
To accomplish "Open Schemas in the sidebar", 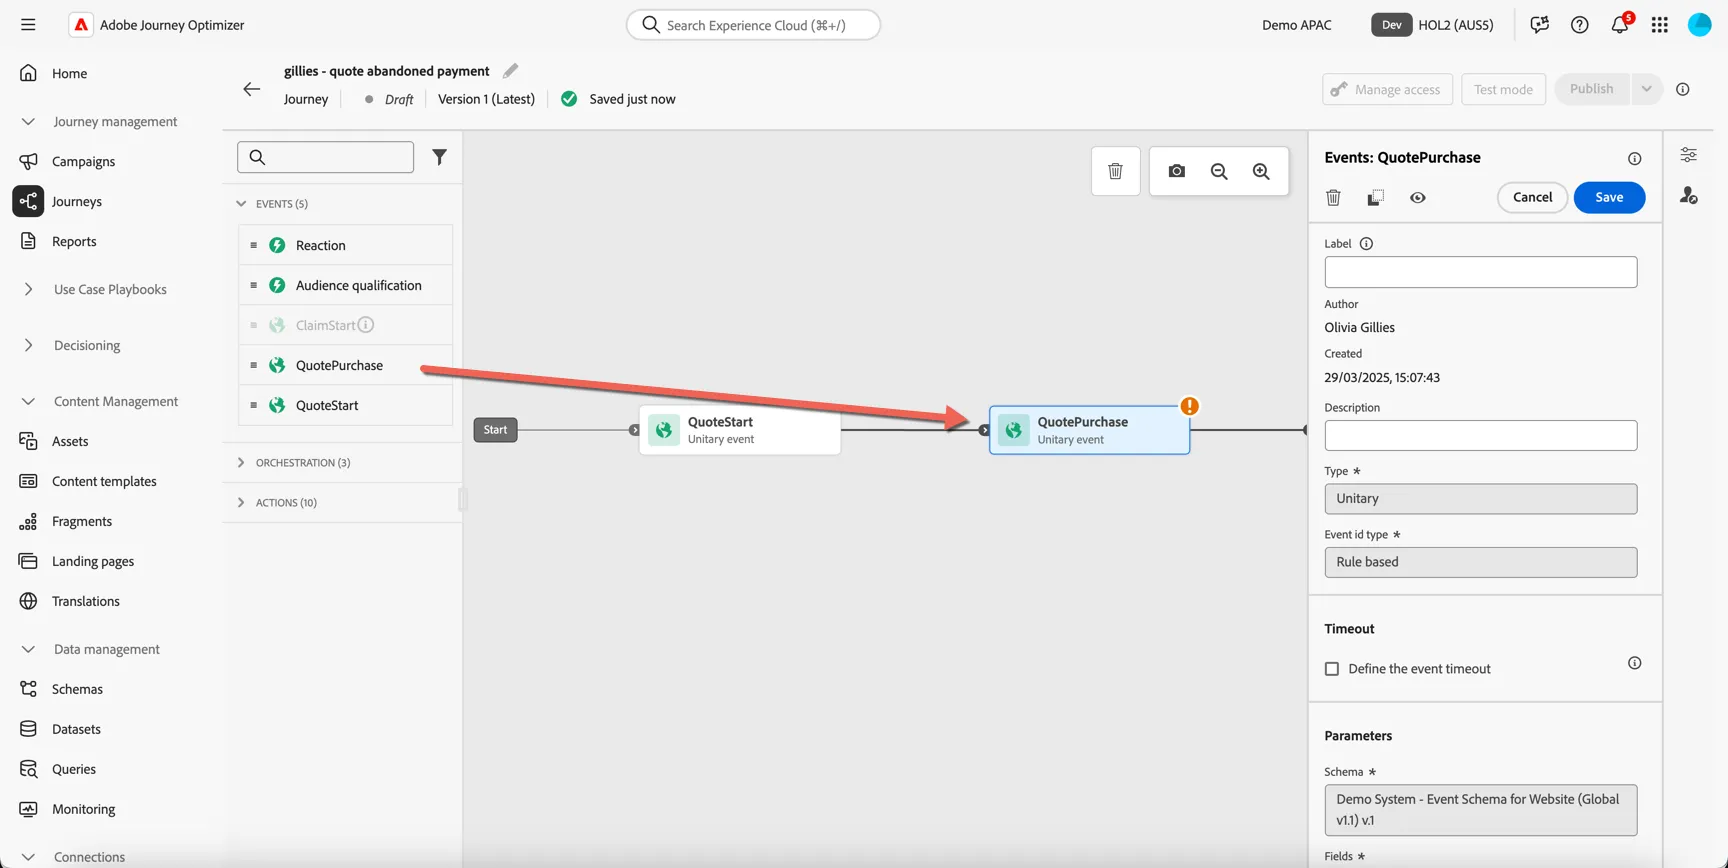I will tap(77, 689).
